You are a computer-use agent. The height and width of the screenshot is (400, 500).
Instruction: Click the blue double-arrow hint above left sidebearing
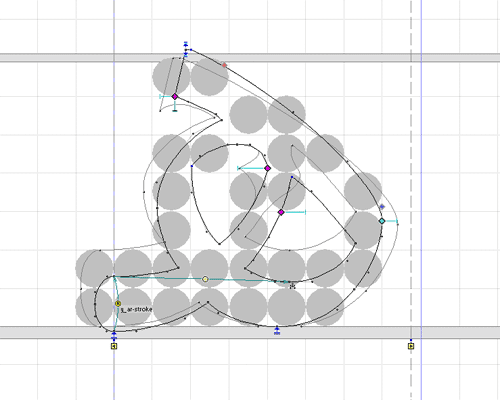114,336
